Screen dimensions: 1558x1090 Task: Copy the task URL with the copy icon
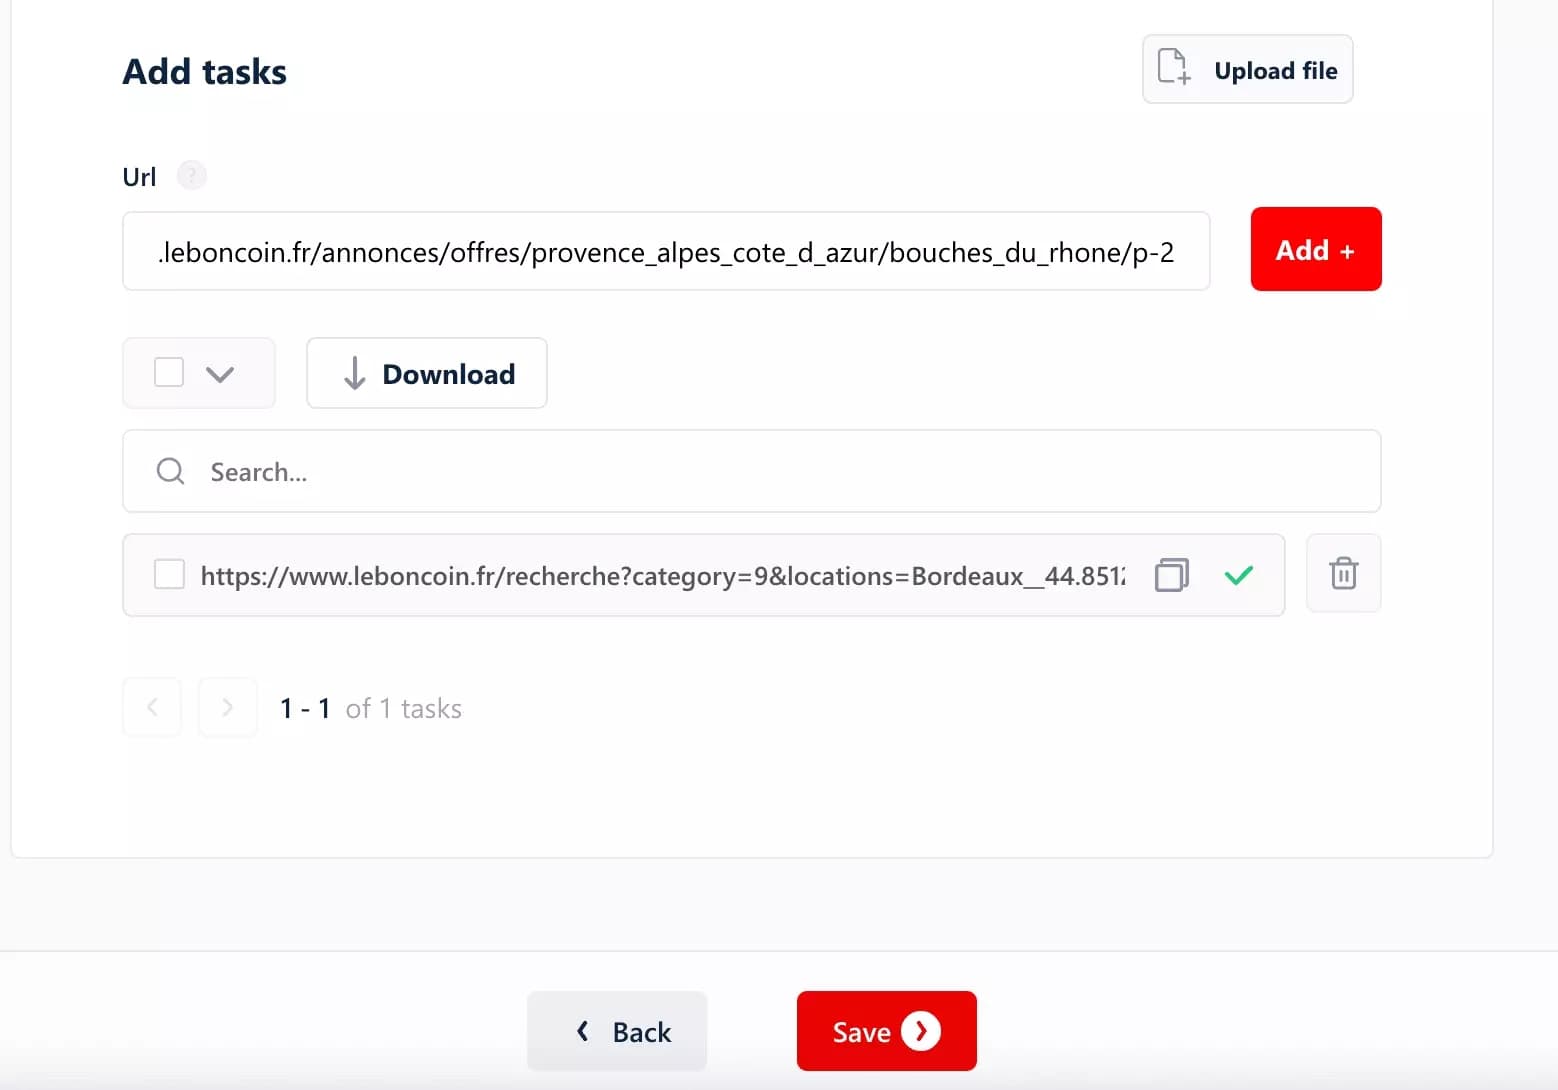1171,575
